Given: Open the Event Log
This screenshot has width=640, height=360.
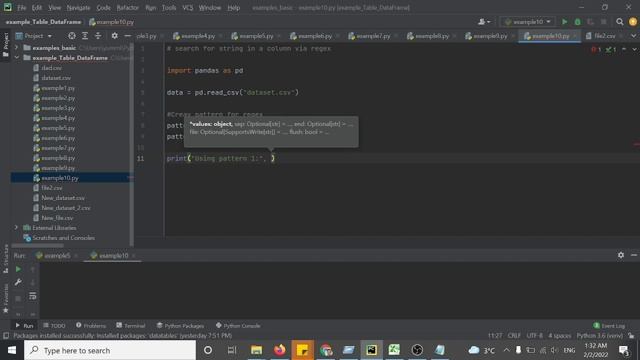Looking at the screenshot, I should pos(609,326).
